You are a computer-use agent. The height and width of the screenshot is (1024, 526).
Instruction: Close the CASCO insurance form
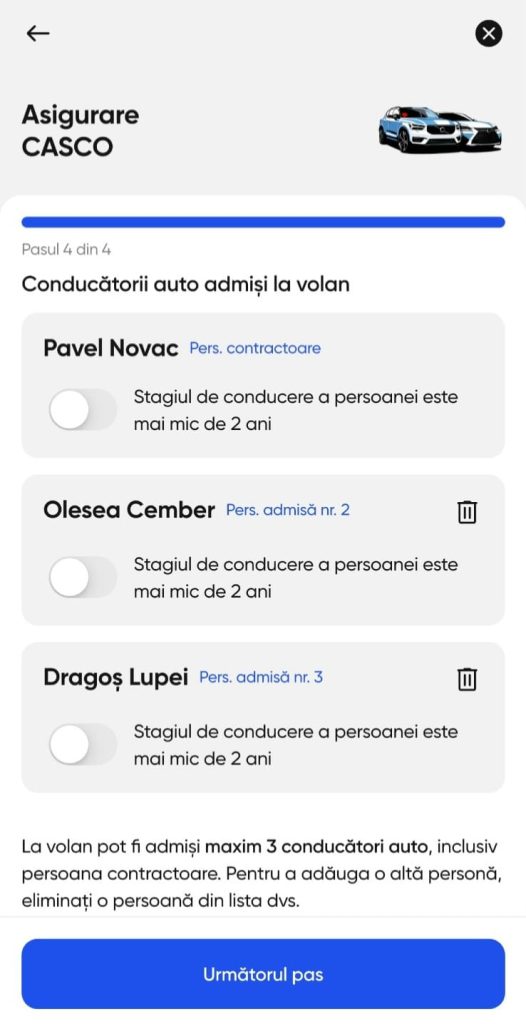[x=489, y=33]
